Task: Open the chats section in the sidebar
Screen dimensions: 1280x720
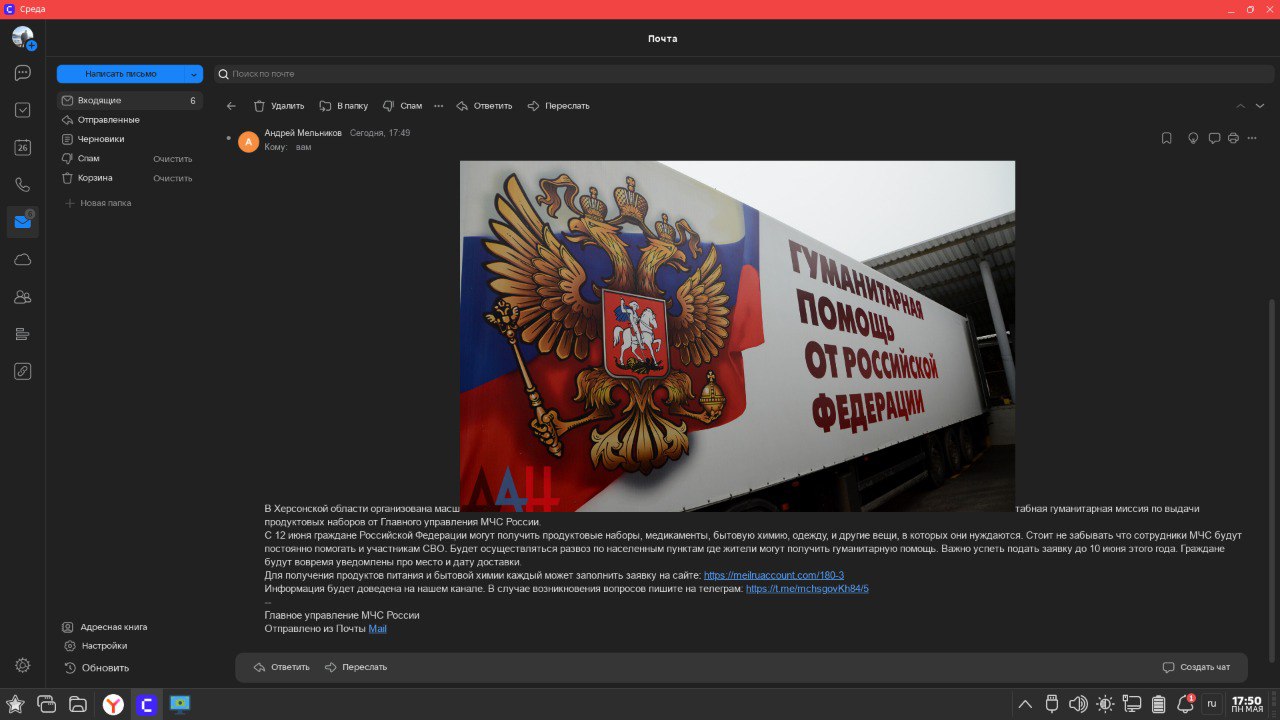Action: tap(22, 73)
